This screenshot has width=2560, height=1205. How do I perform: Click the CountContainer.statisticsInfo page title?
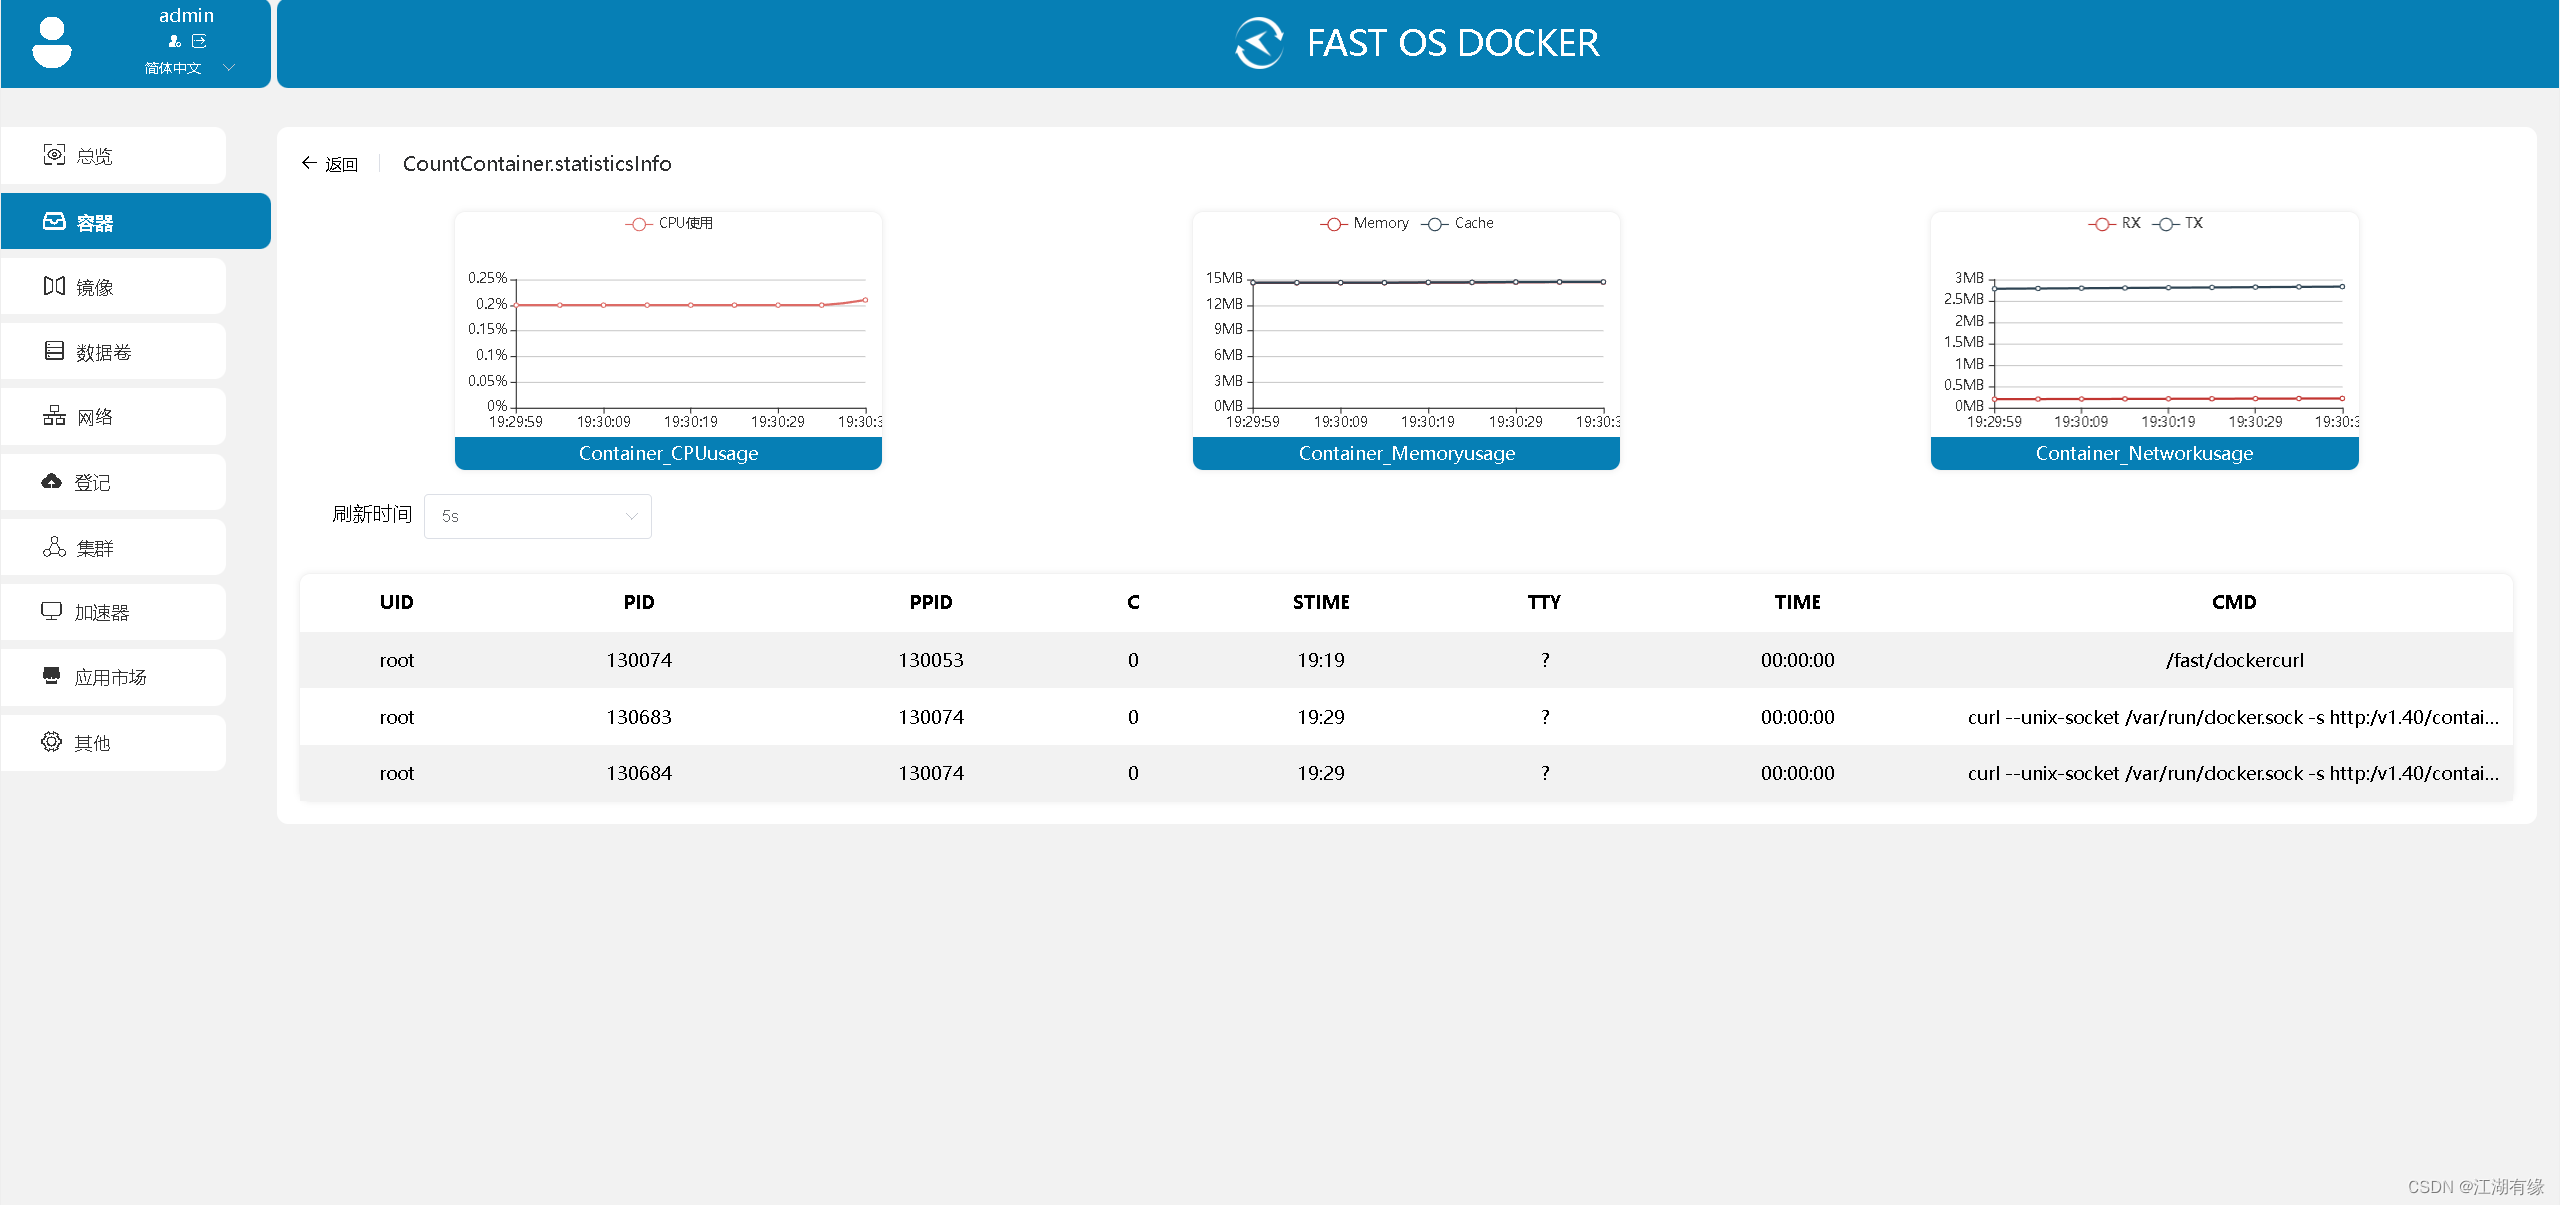(537, 164)
